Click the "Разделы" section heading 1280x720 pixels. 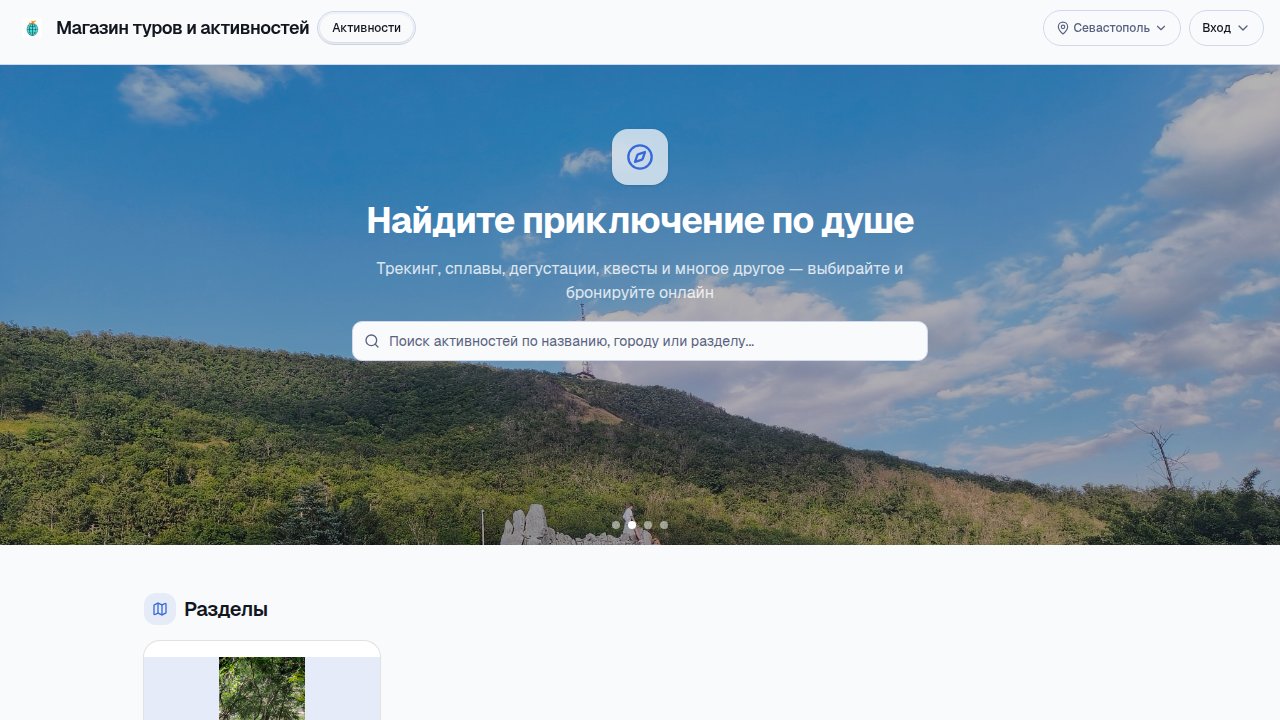pos(226,609)
